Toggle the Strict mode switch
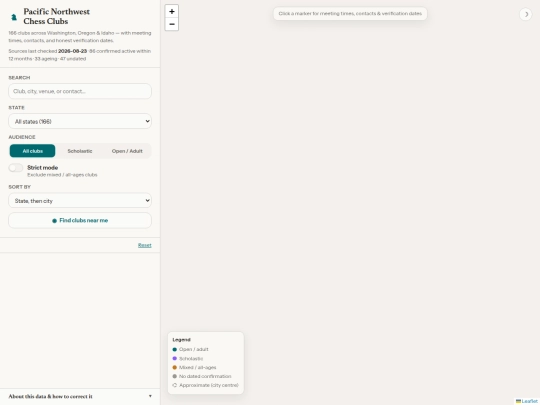The height and width of the screenshot is (405, 540). [x=16, y=168]
